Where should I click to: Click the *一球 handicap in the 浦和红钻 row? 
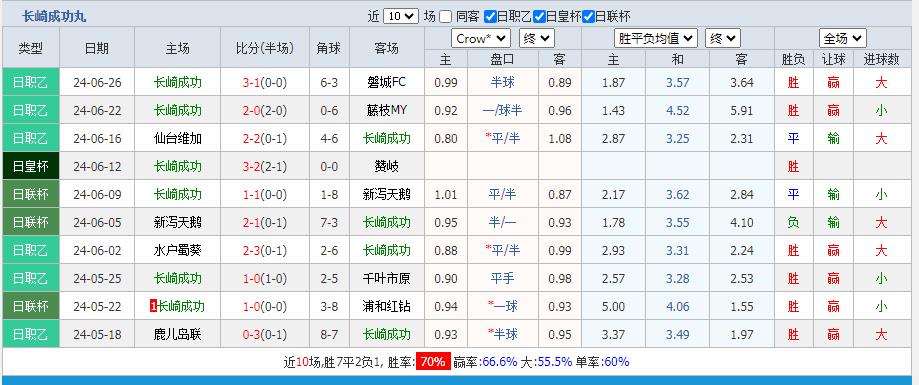click(x=502, y=306)
